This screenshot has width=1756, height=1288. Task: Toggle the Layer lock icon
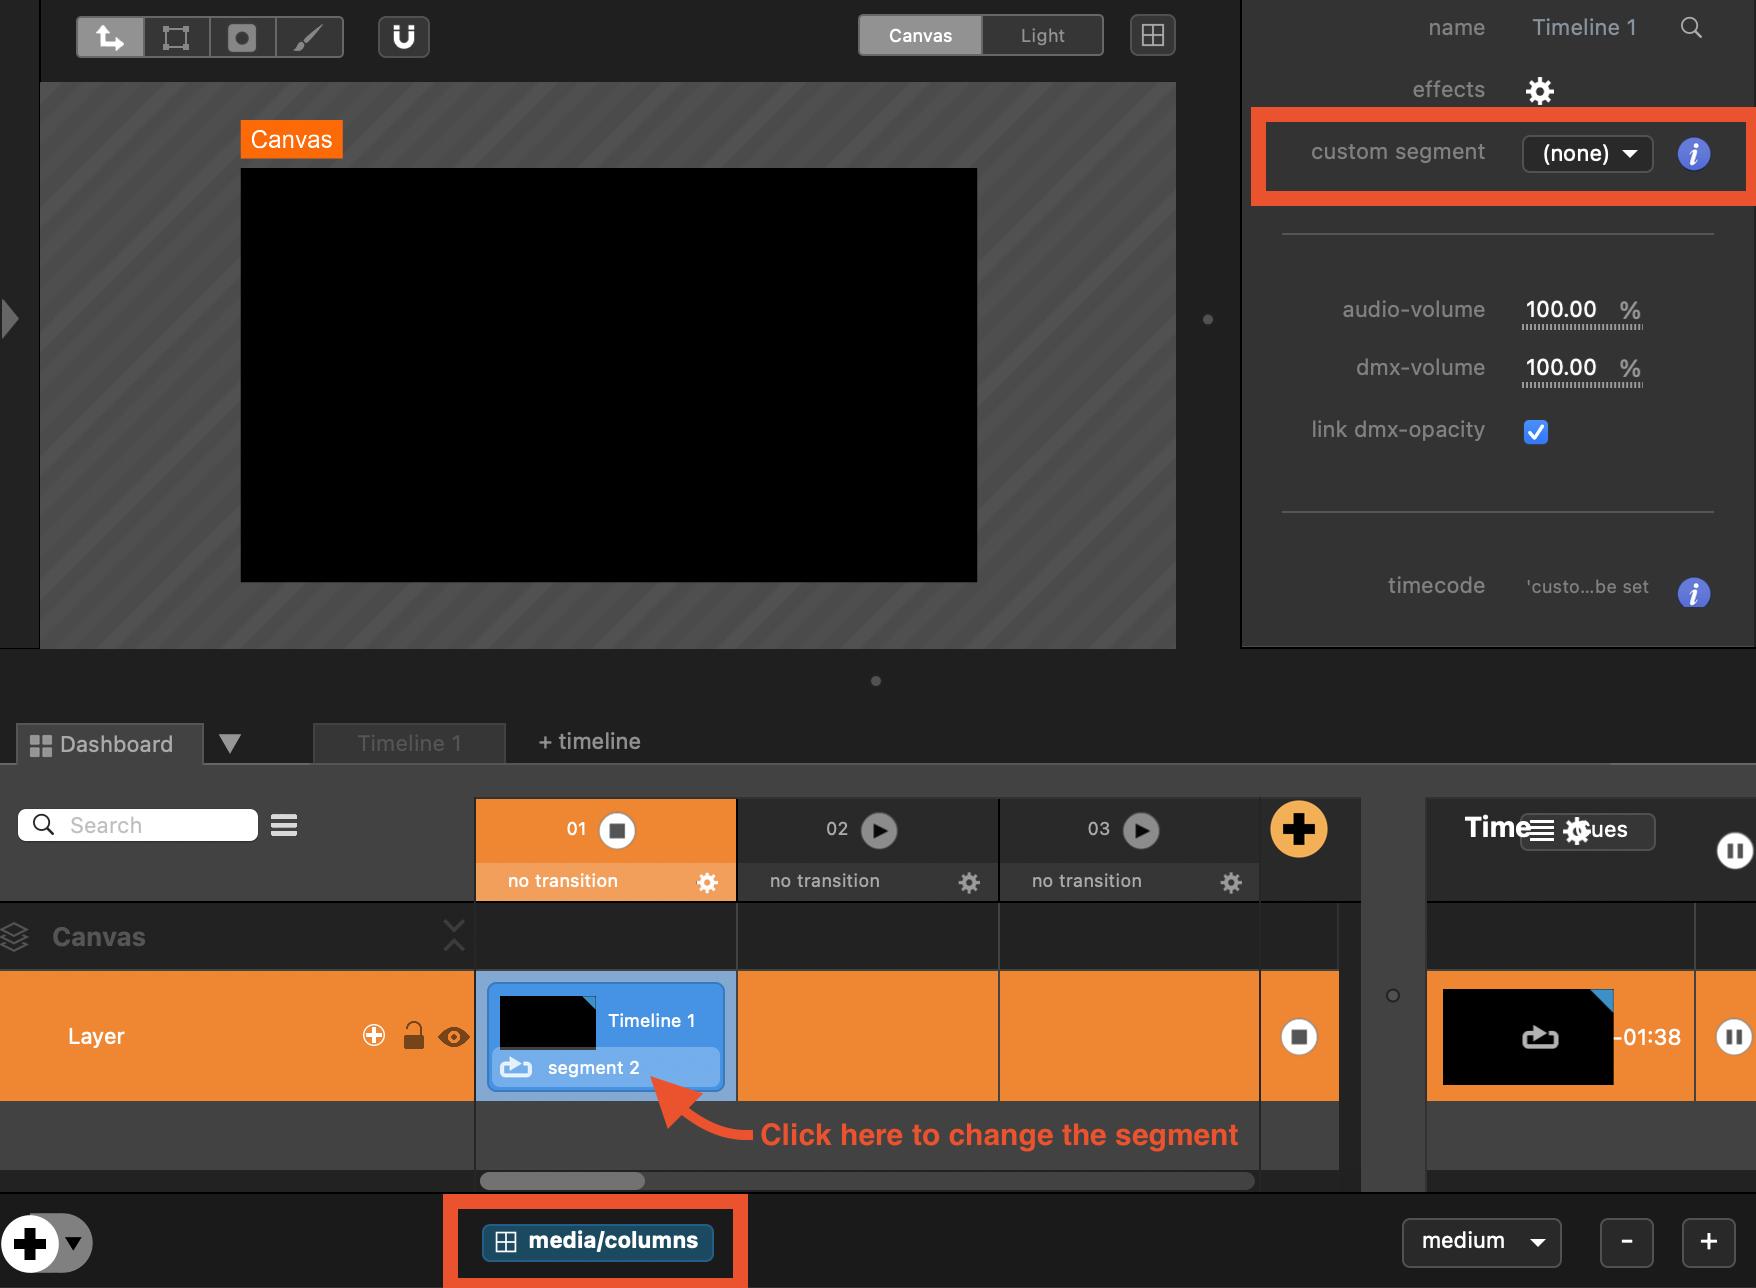tap(413, 1036)
